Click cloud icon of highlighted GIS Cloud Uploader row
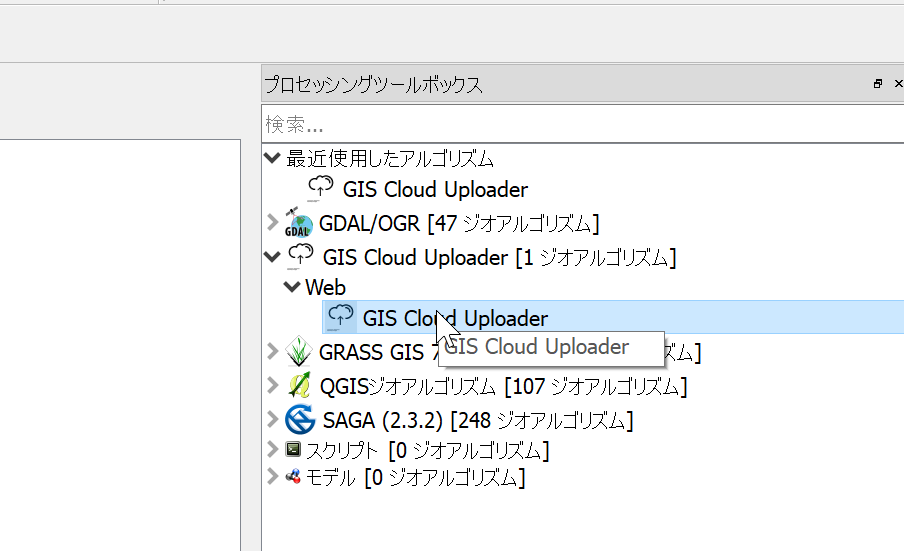 tap(340, 317)
